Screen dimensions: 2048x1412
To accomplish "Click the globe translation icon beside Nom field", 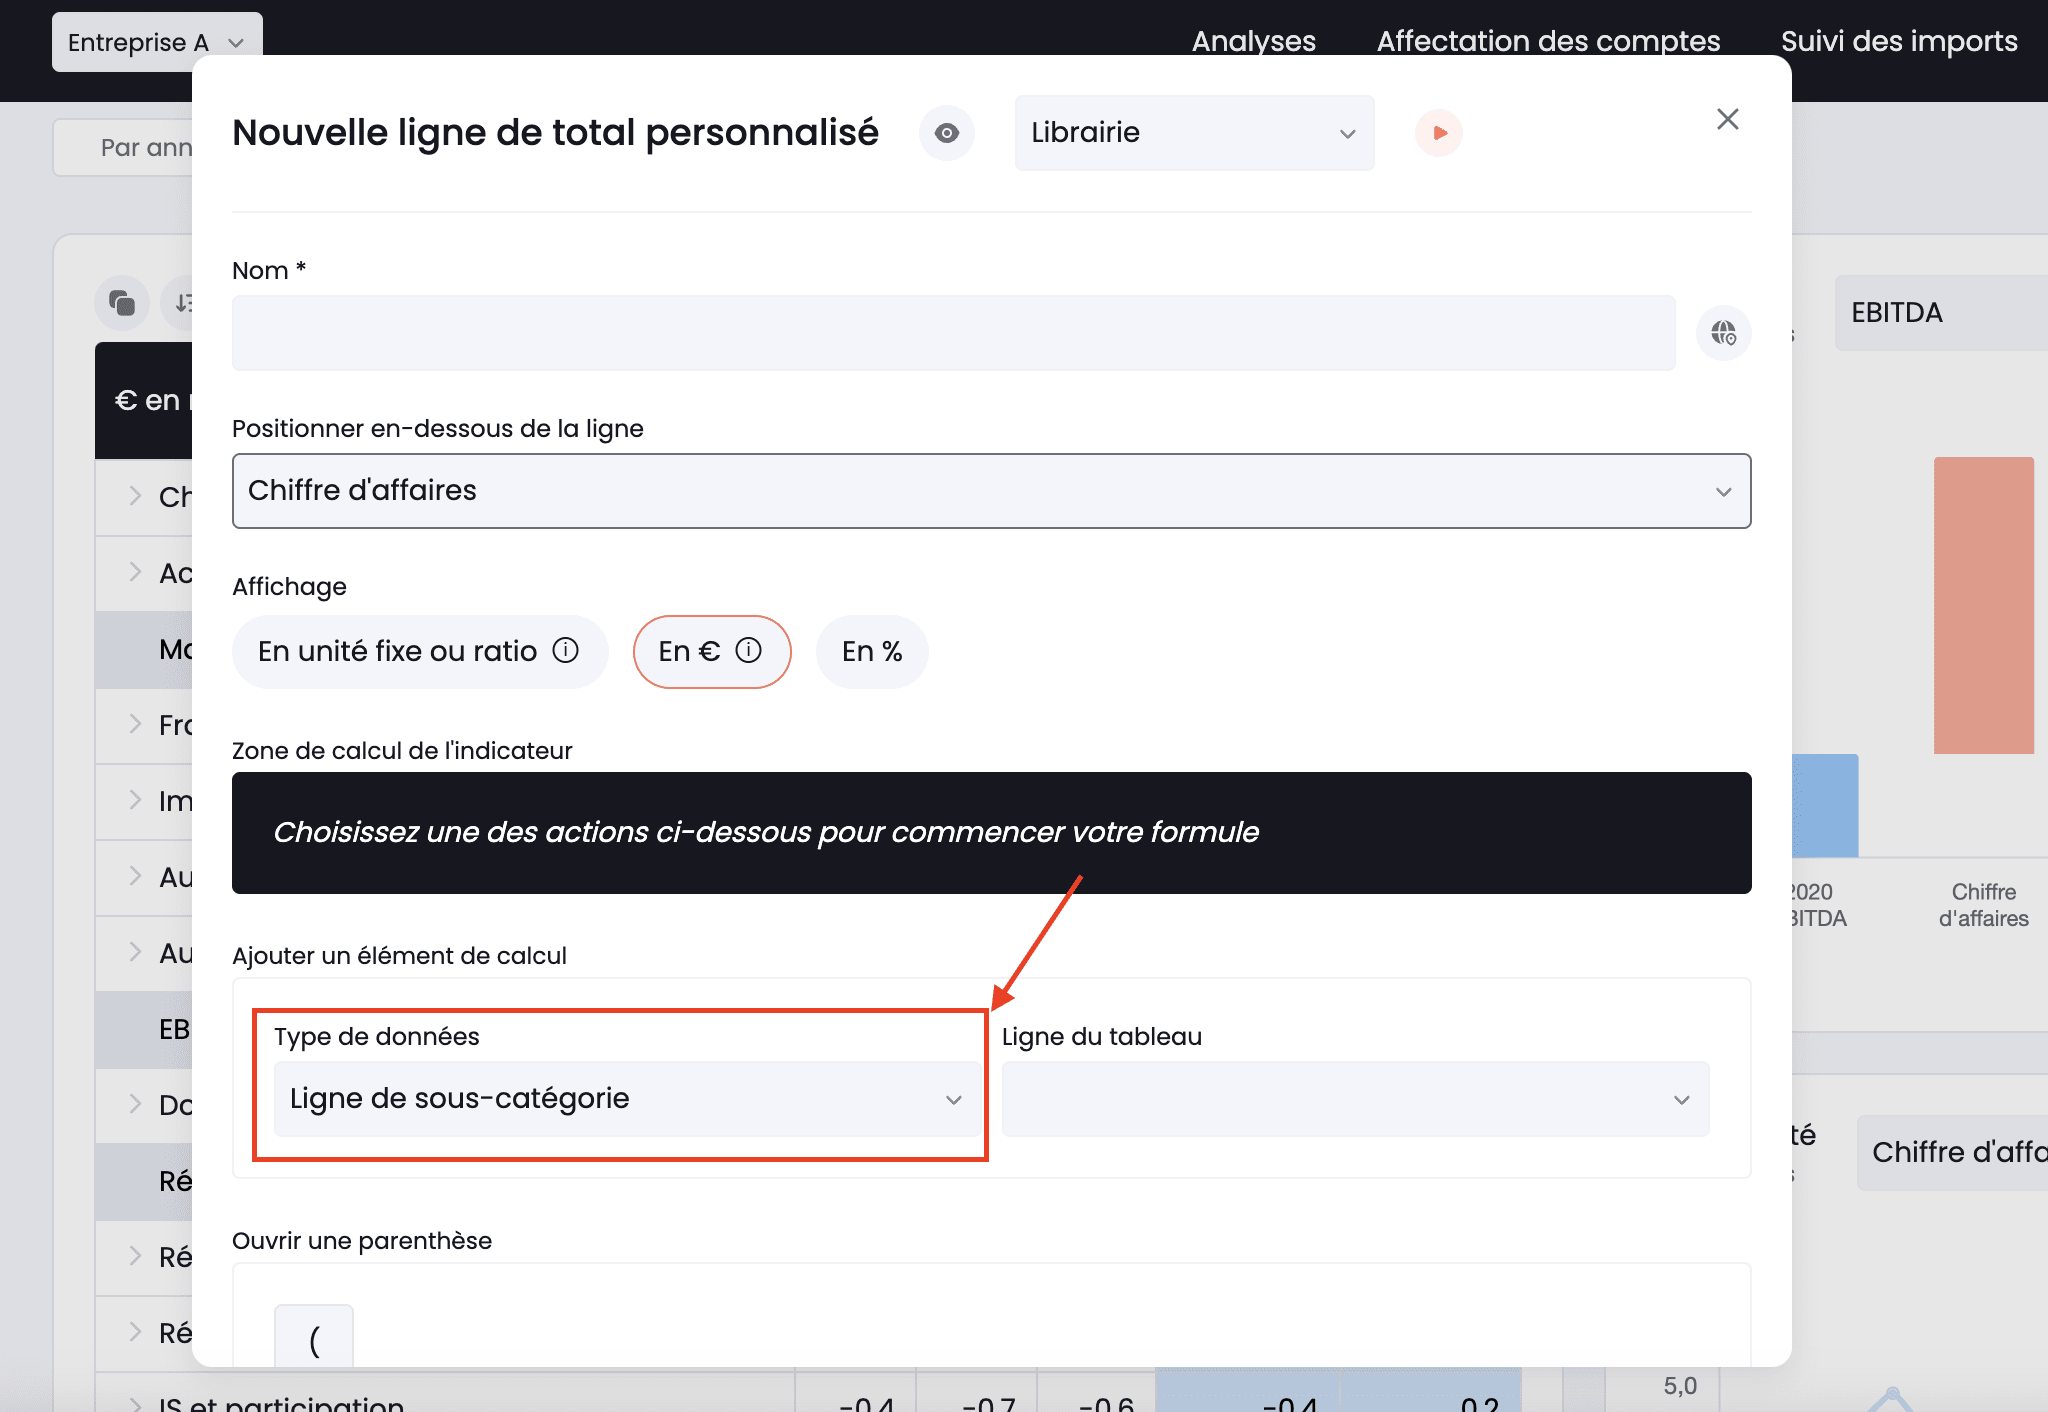I will (x=1724, y=333).
